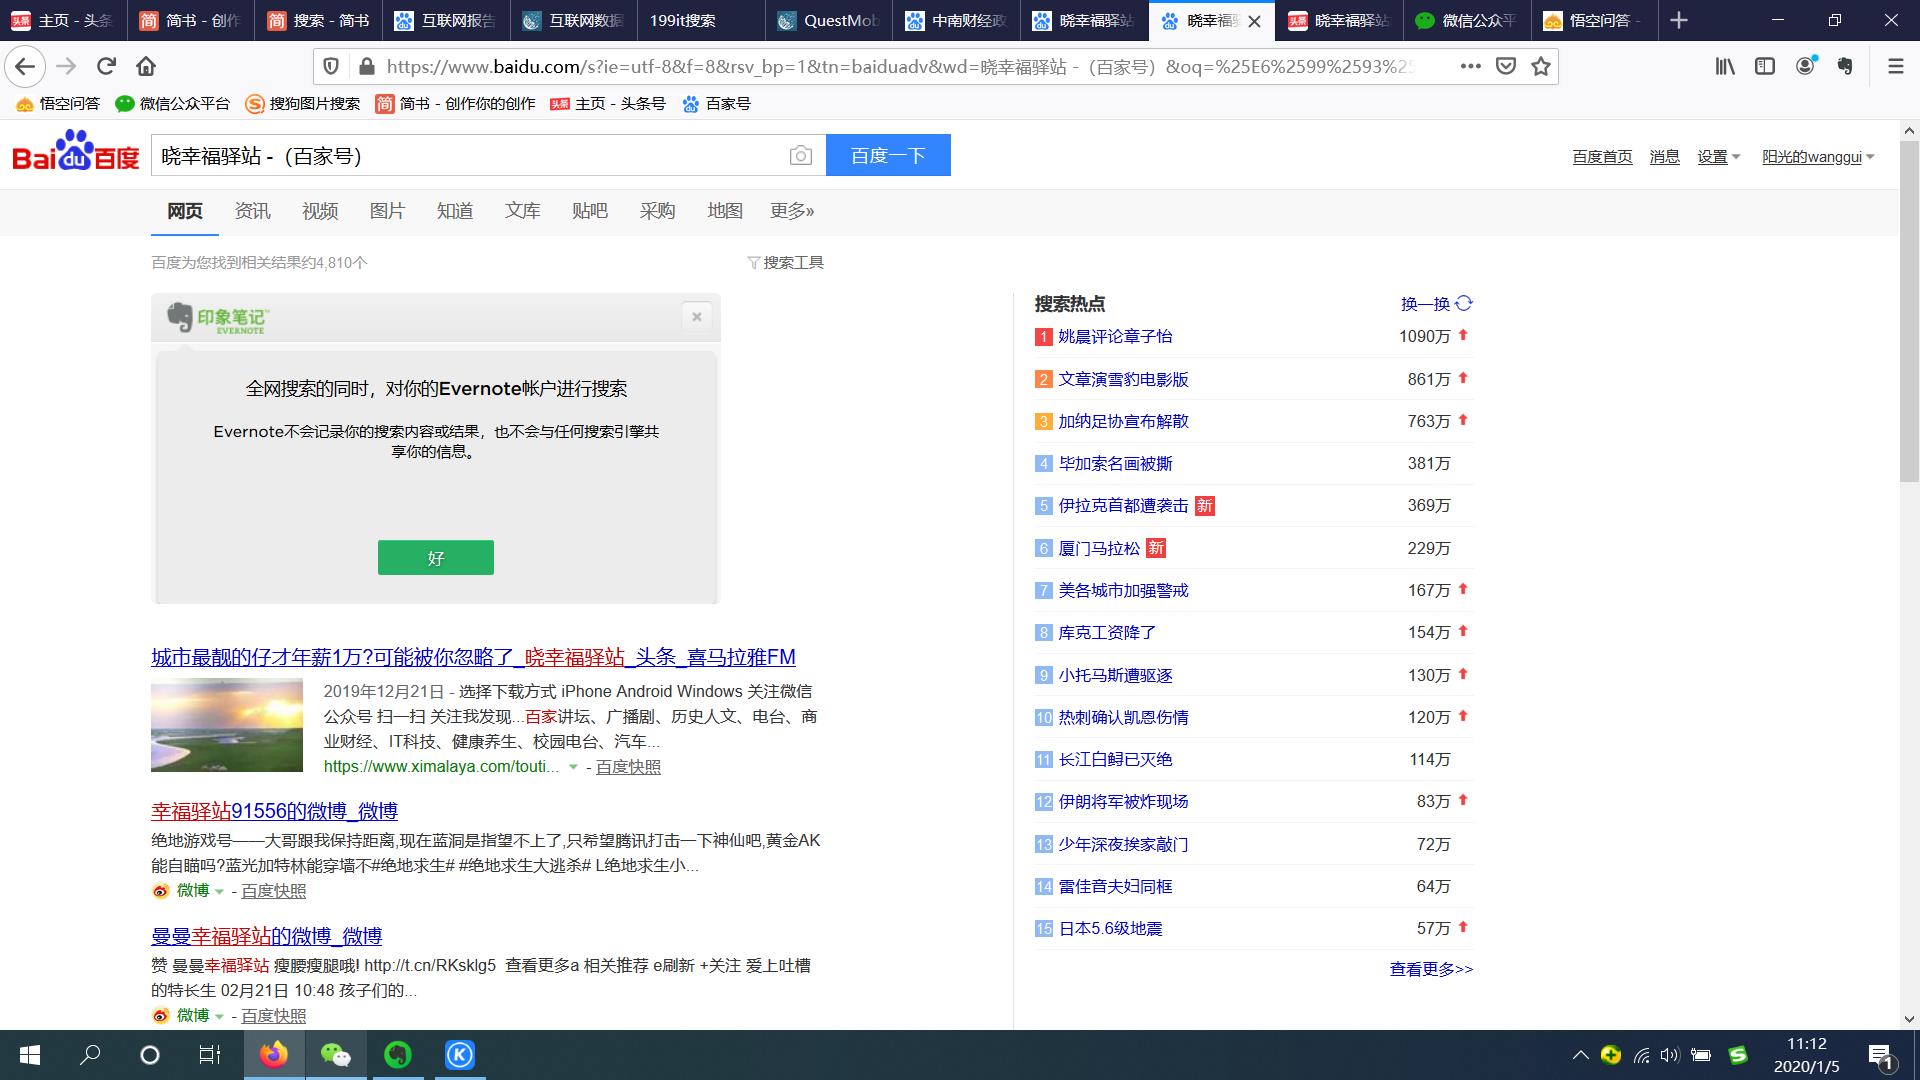Screen dimensions: 1920x1080
Task: Click the page vertical scrollbar thumb
Action: (1909, 310)
